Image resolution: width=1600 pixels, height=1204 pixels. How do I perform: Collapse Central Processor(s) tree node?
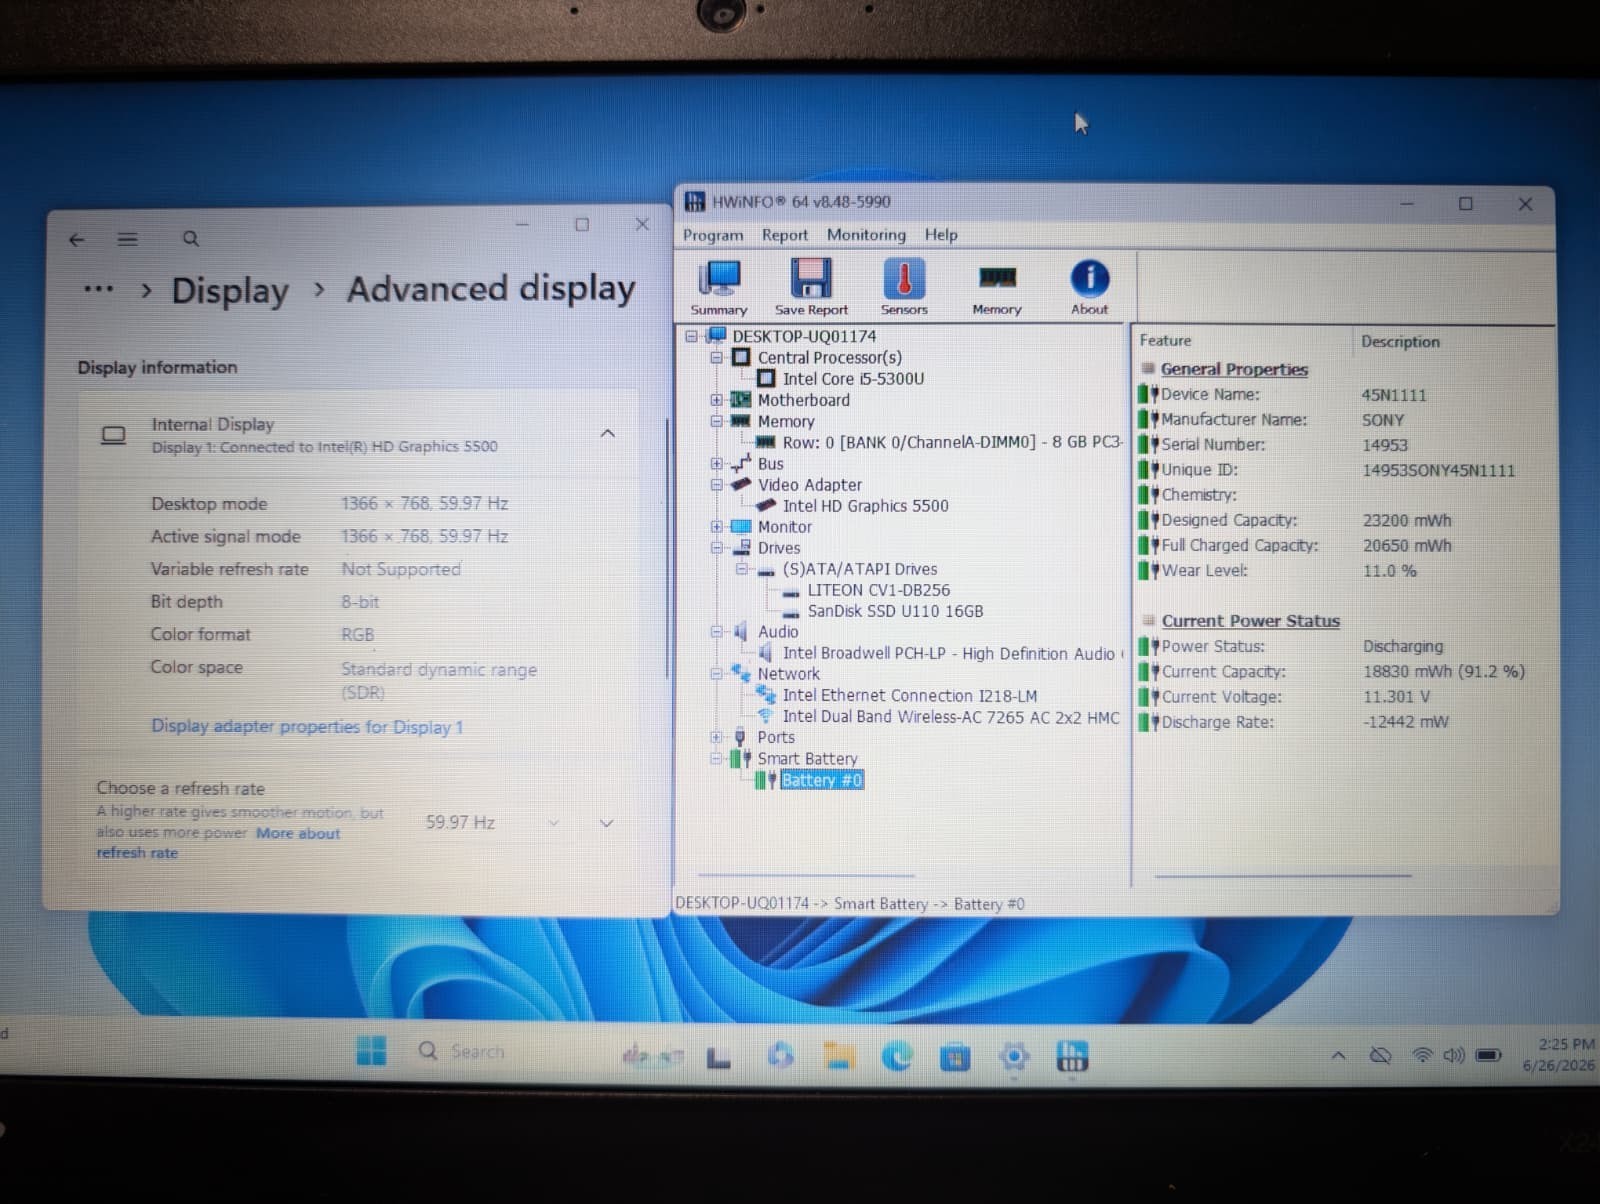click(x=716, y=358)
